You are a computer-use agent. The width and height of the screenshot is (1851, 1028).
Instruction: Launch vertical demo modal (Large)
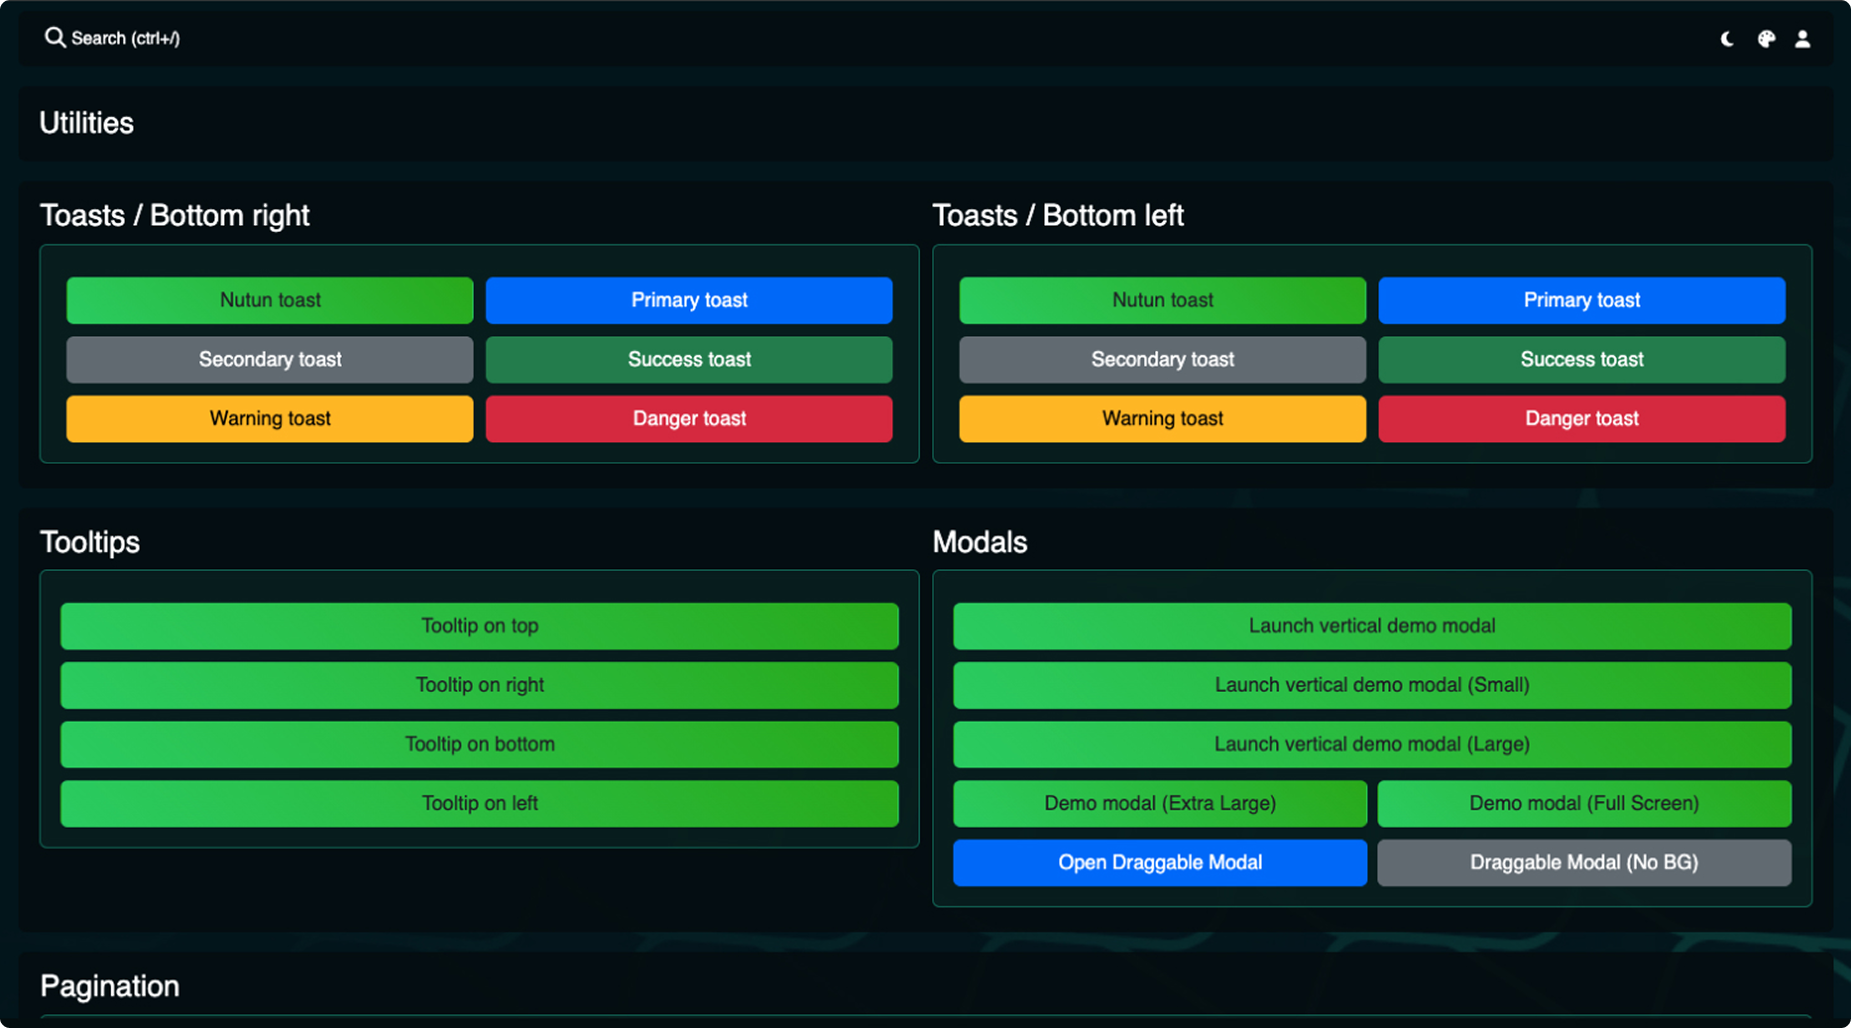click(1372, 745)
